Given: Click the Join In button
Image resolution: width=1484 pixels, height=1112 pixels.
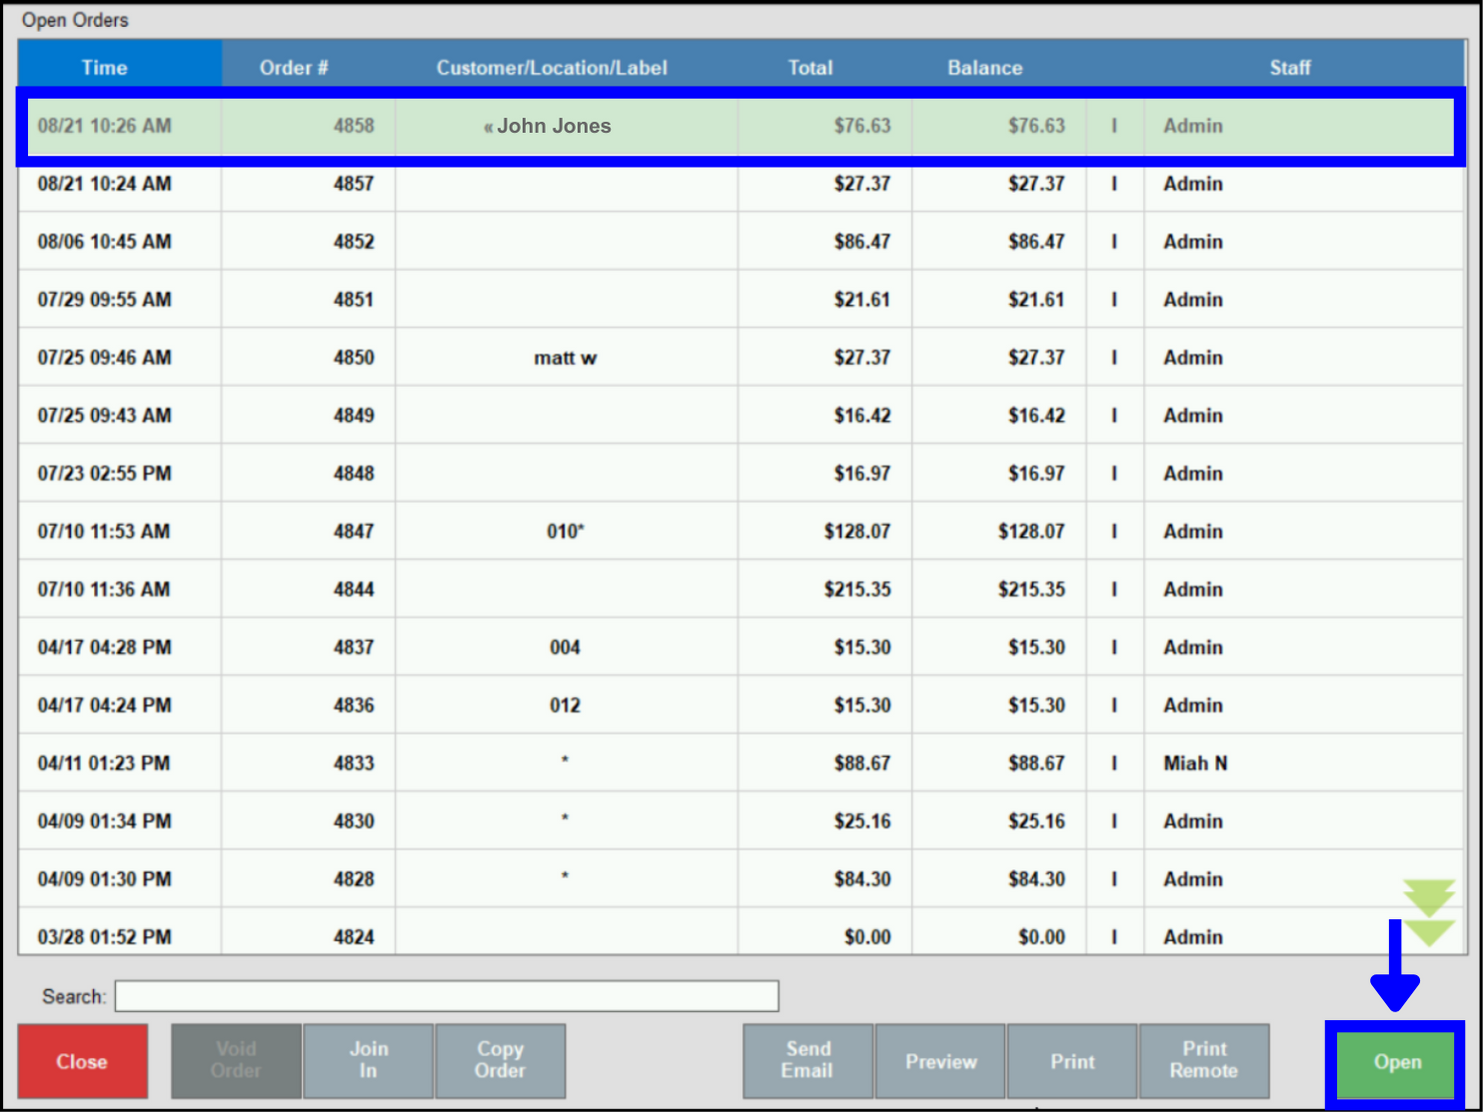Looking at the screenshot, I should (368, 1060).
